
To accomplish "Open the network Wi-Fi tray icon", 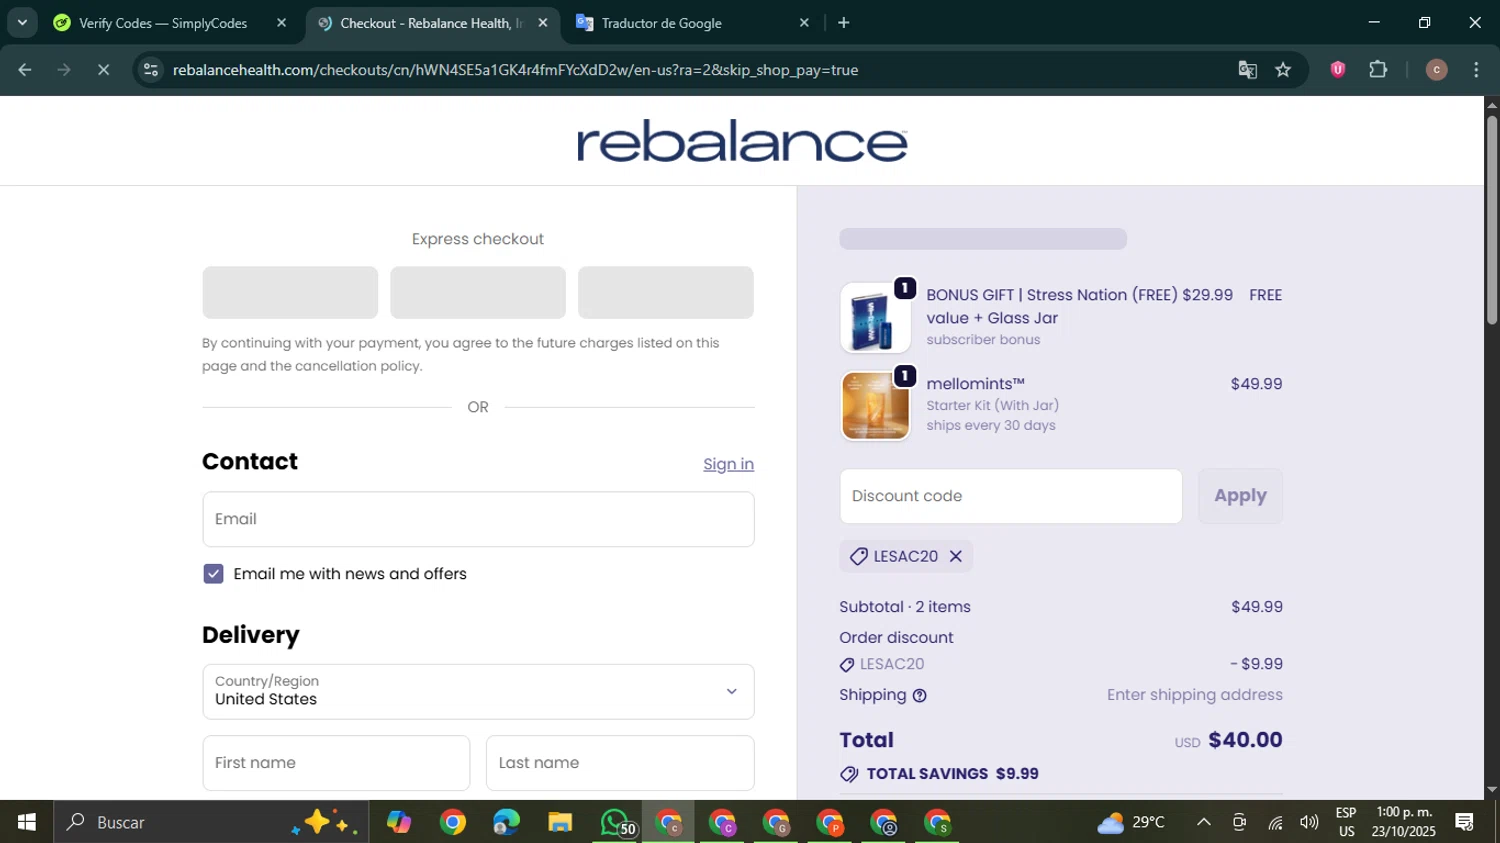I will (x=1275, y=822).
